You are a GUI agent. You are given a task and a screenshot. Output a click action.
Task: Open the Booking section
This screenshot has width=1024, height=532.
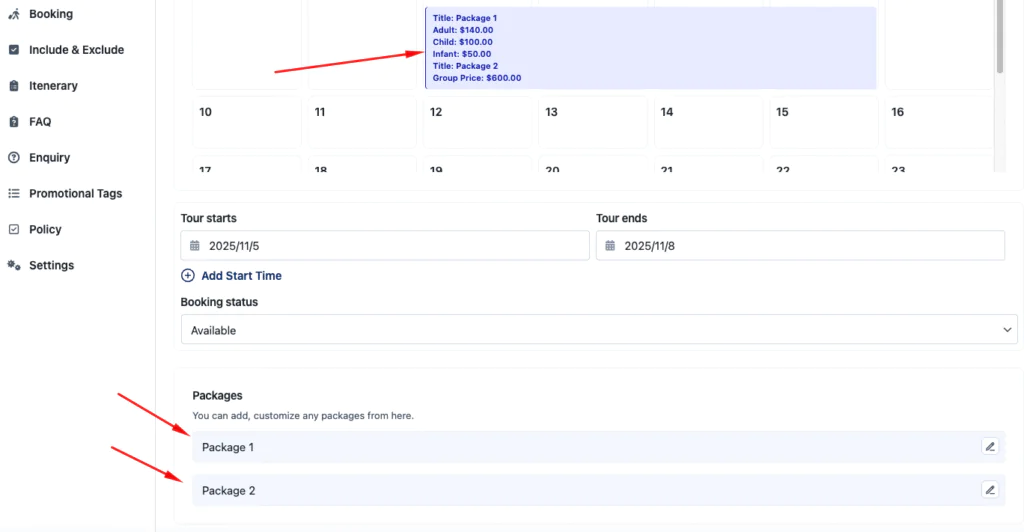[x=51, y=14]
